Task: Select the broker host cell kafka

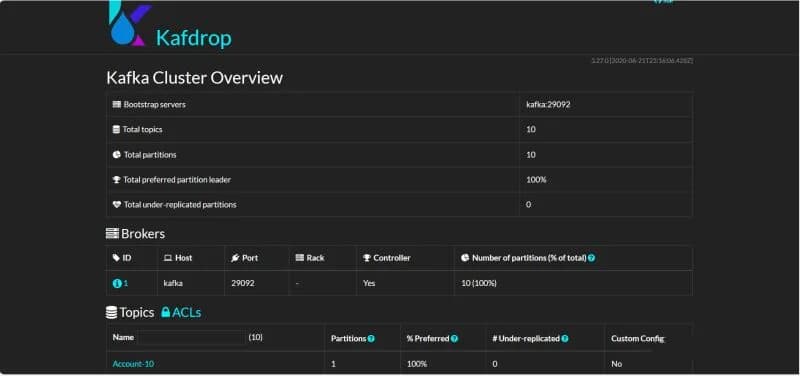Action: click(173, 283)
